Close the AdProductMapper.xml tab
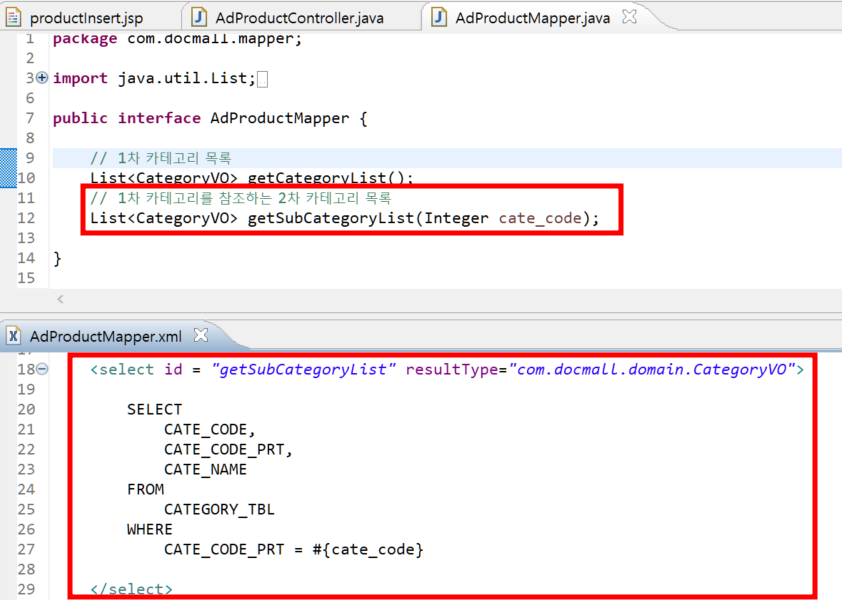This screenshot has height=600, width=842. pyautogui.click(x=201, y=335)
